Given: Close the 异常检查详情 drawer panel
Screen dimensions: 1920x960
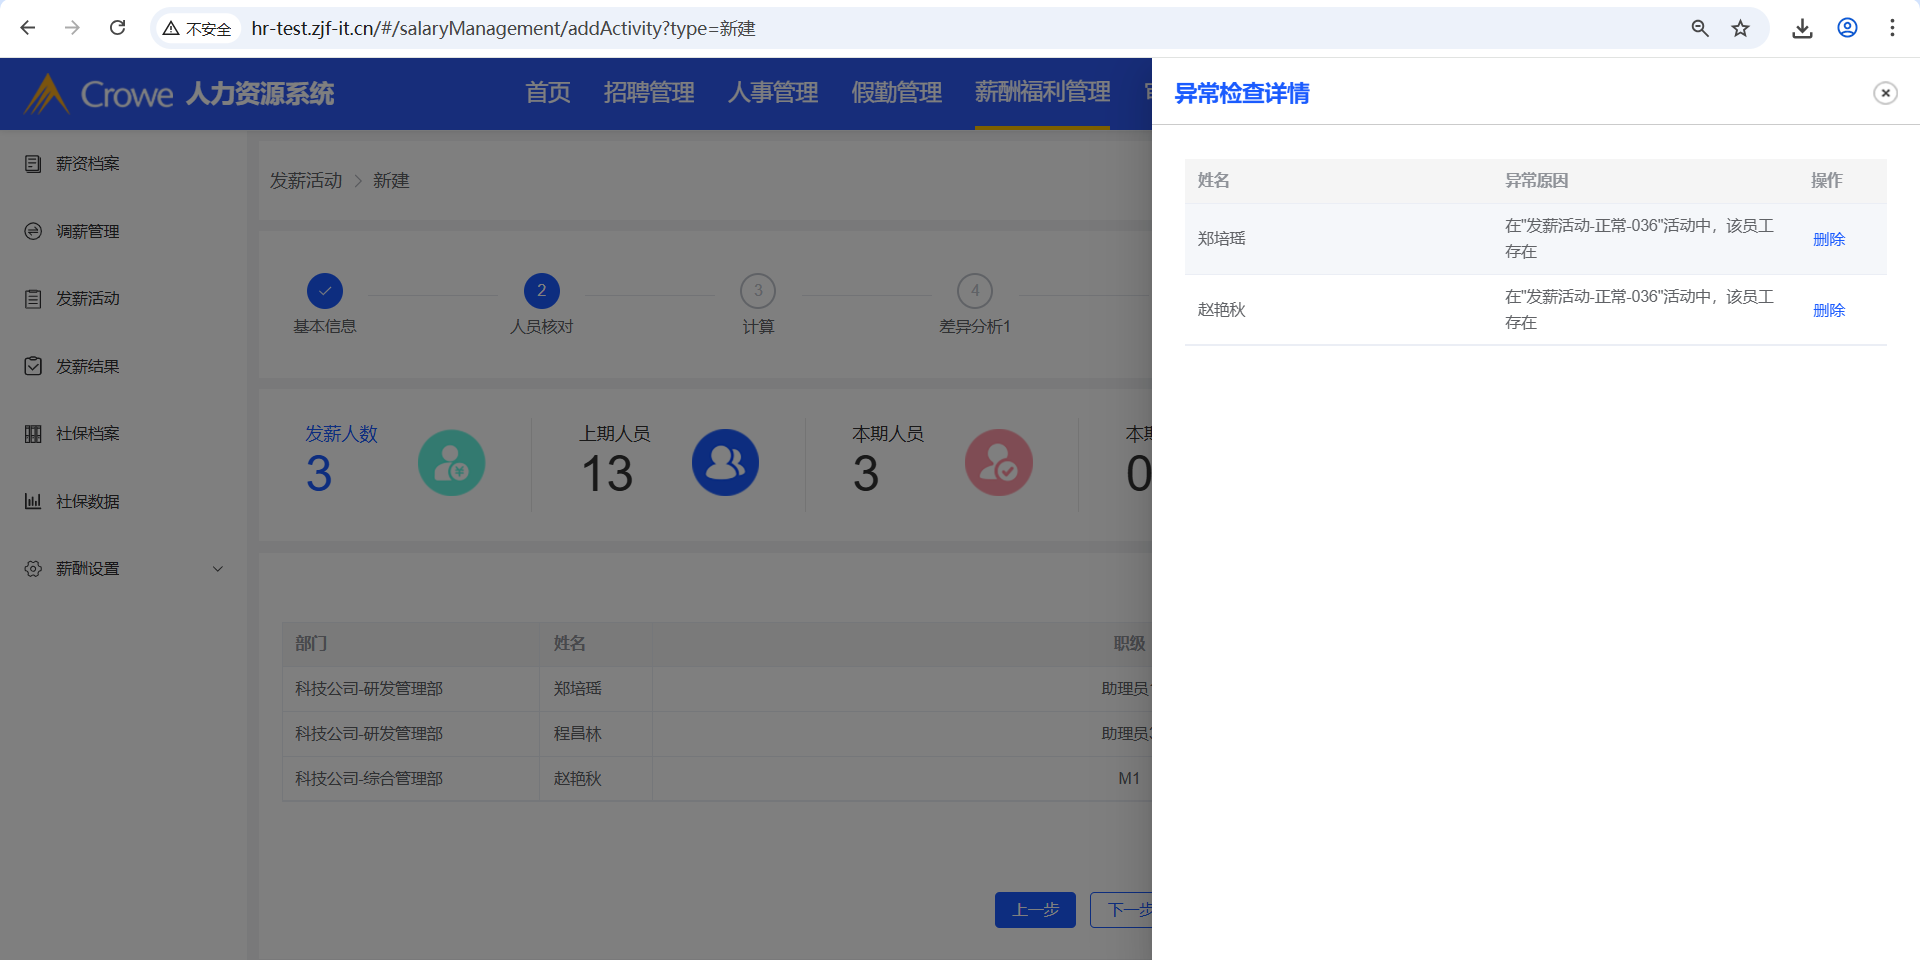Looking at the screenshot, I should pyautogui.click(x=1885, y=93).
